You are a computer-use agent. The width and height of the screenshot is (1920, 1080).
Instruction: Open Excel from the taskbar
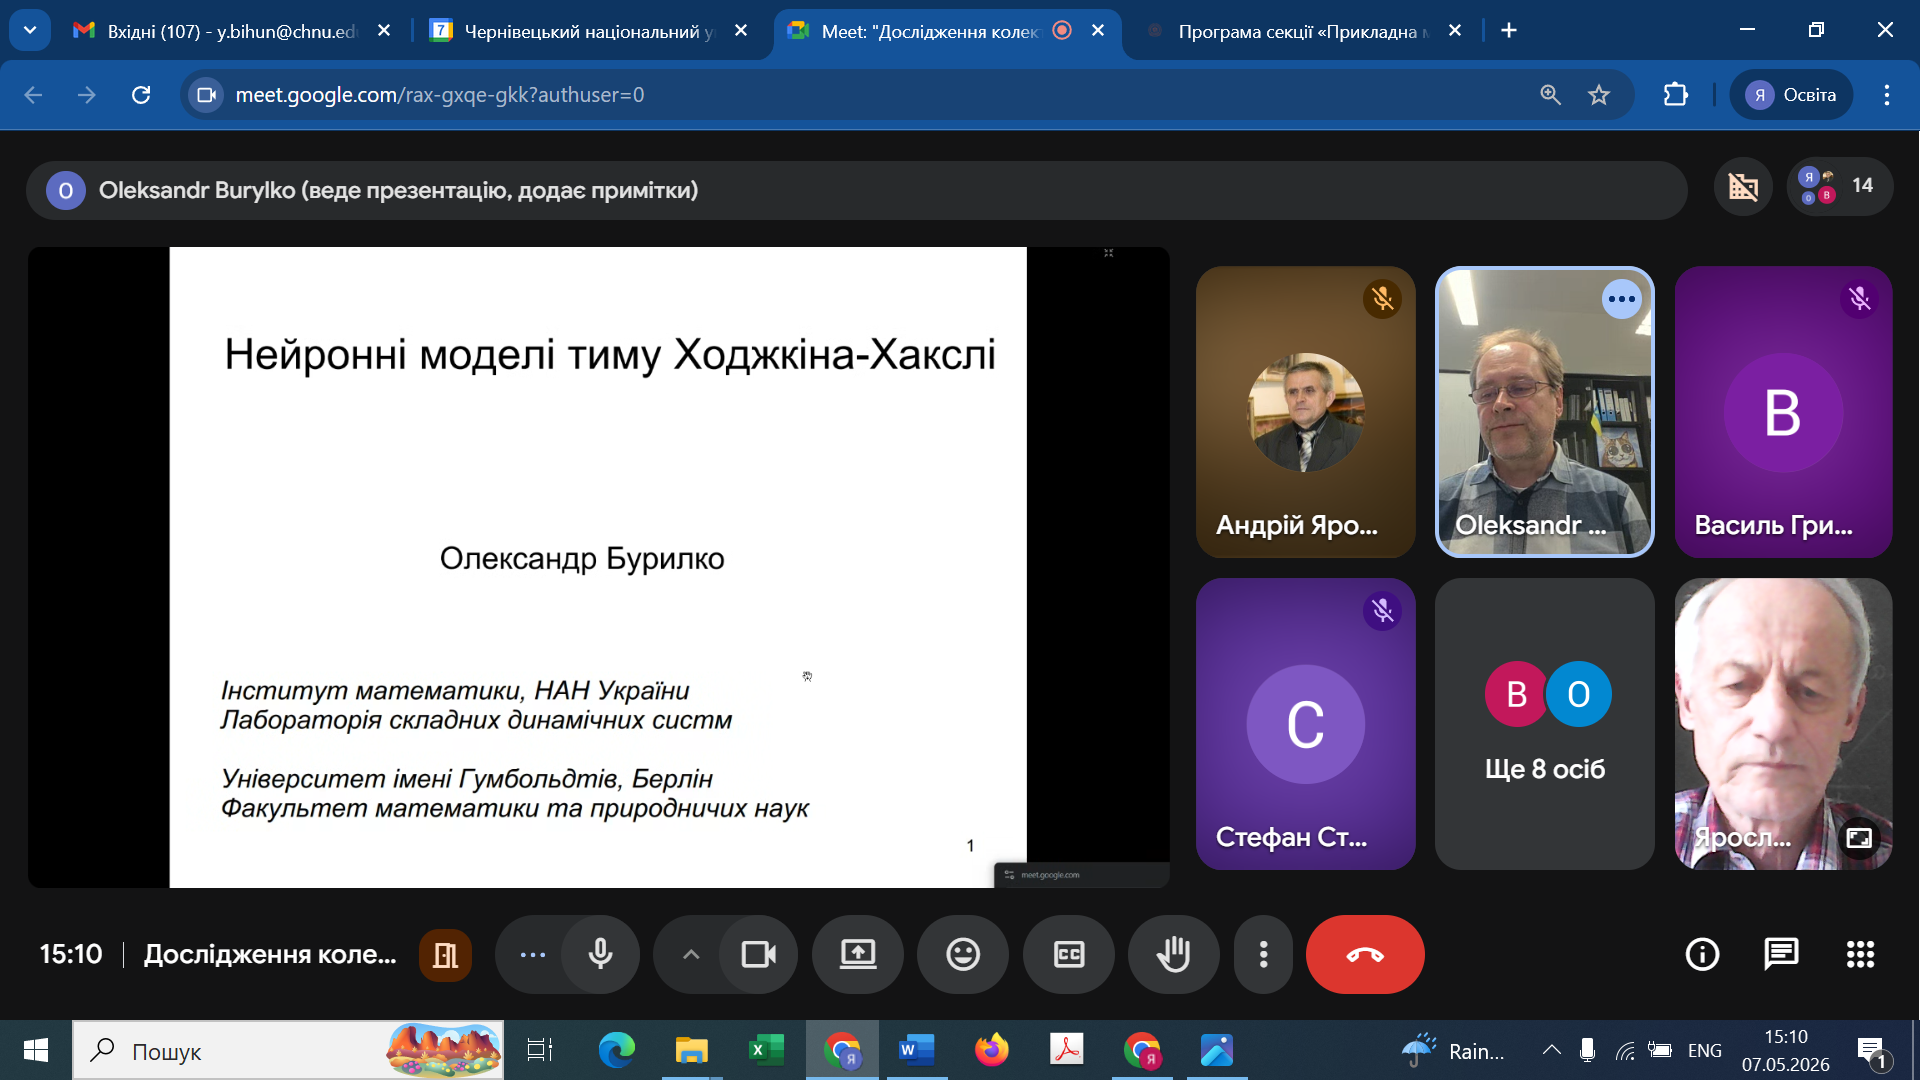(766, 1050)
